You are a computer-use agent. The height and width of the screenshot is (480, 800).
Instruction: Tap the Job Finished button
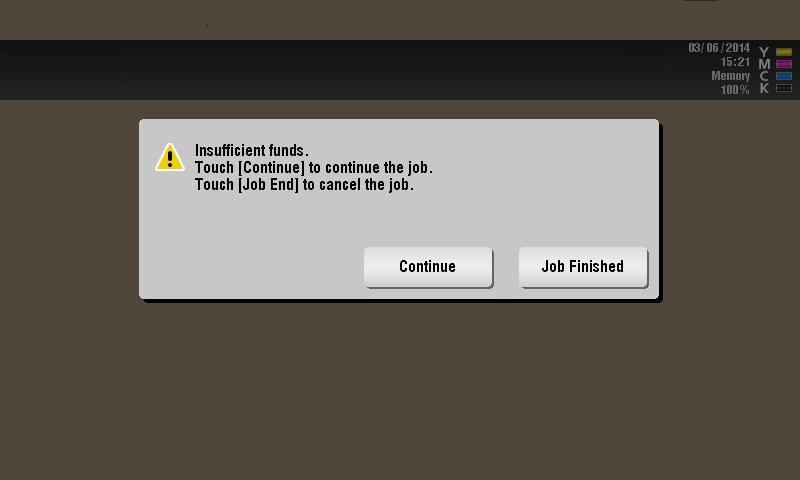(583, 267)
